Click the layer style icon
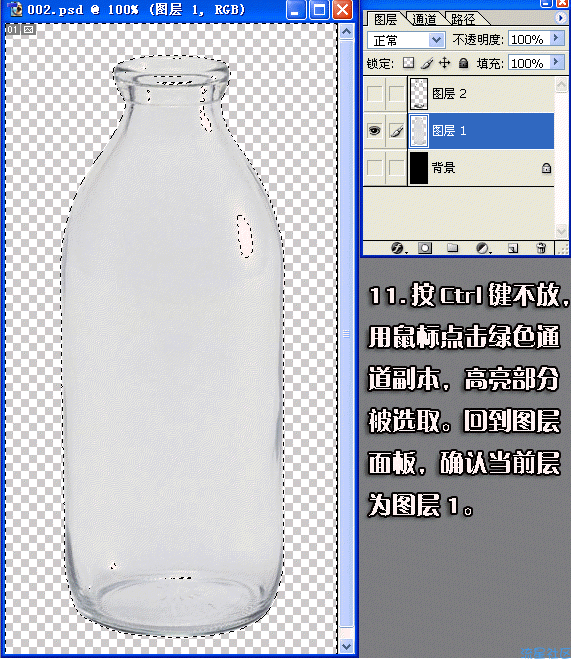This screenshot has height=659, width=571. point(398,248)
